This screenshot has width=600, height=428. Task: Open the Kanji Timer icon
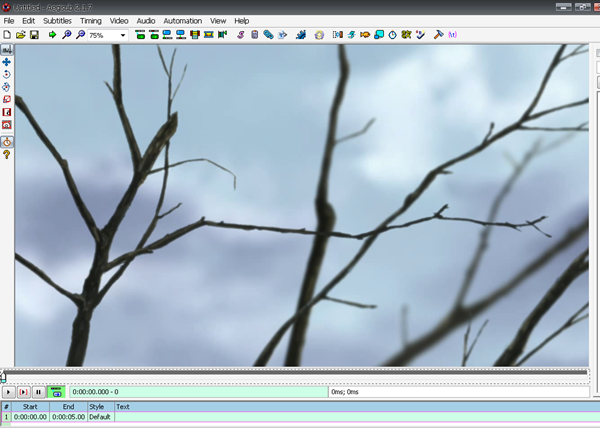click(x=406, y=35)
